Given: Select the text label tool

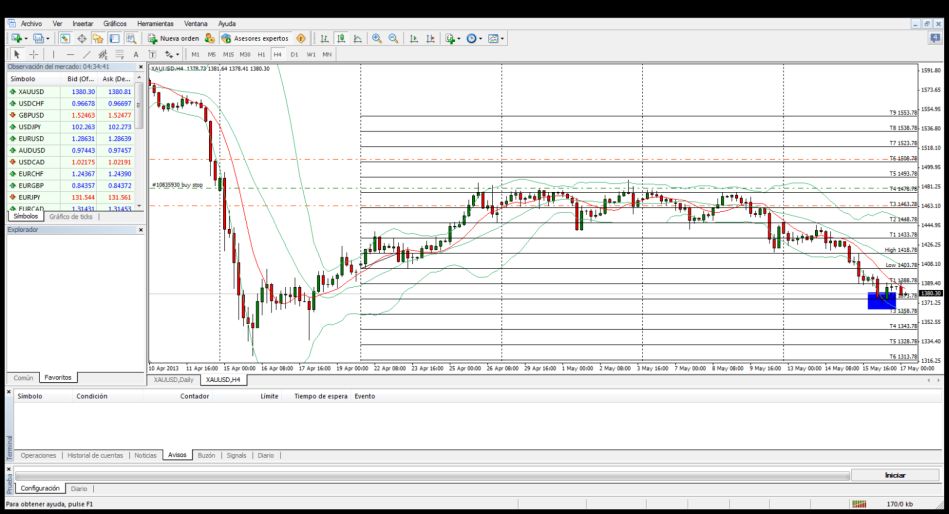Looking at the screenshot, I should tap(136, 54).
